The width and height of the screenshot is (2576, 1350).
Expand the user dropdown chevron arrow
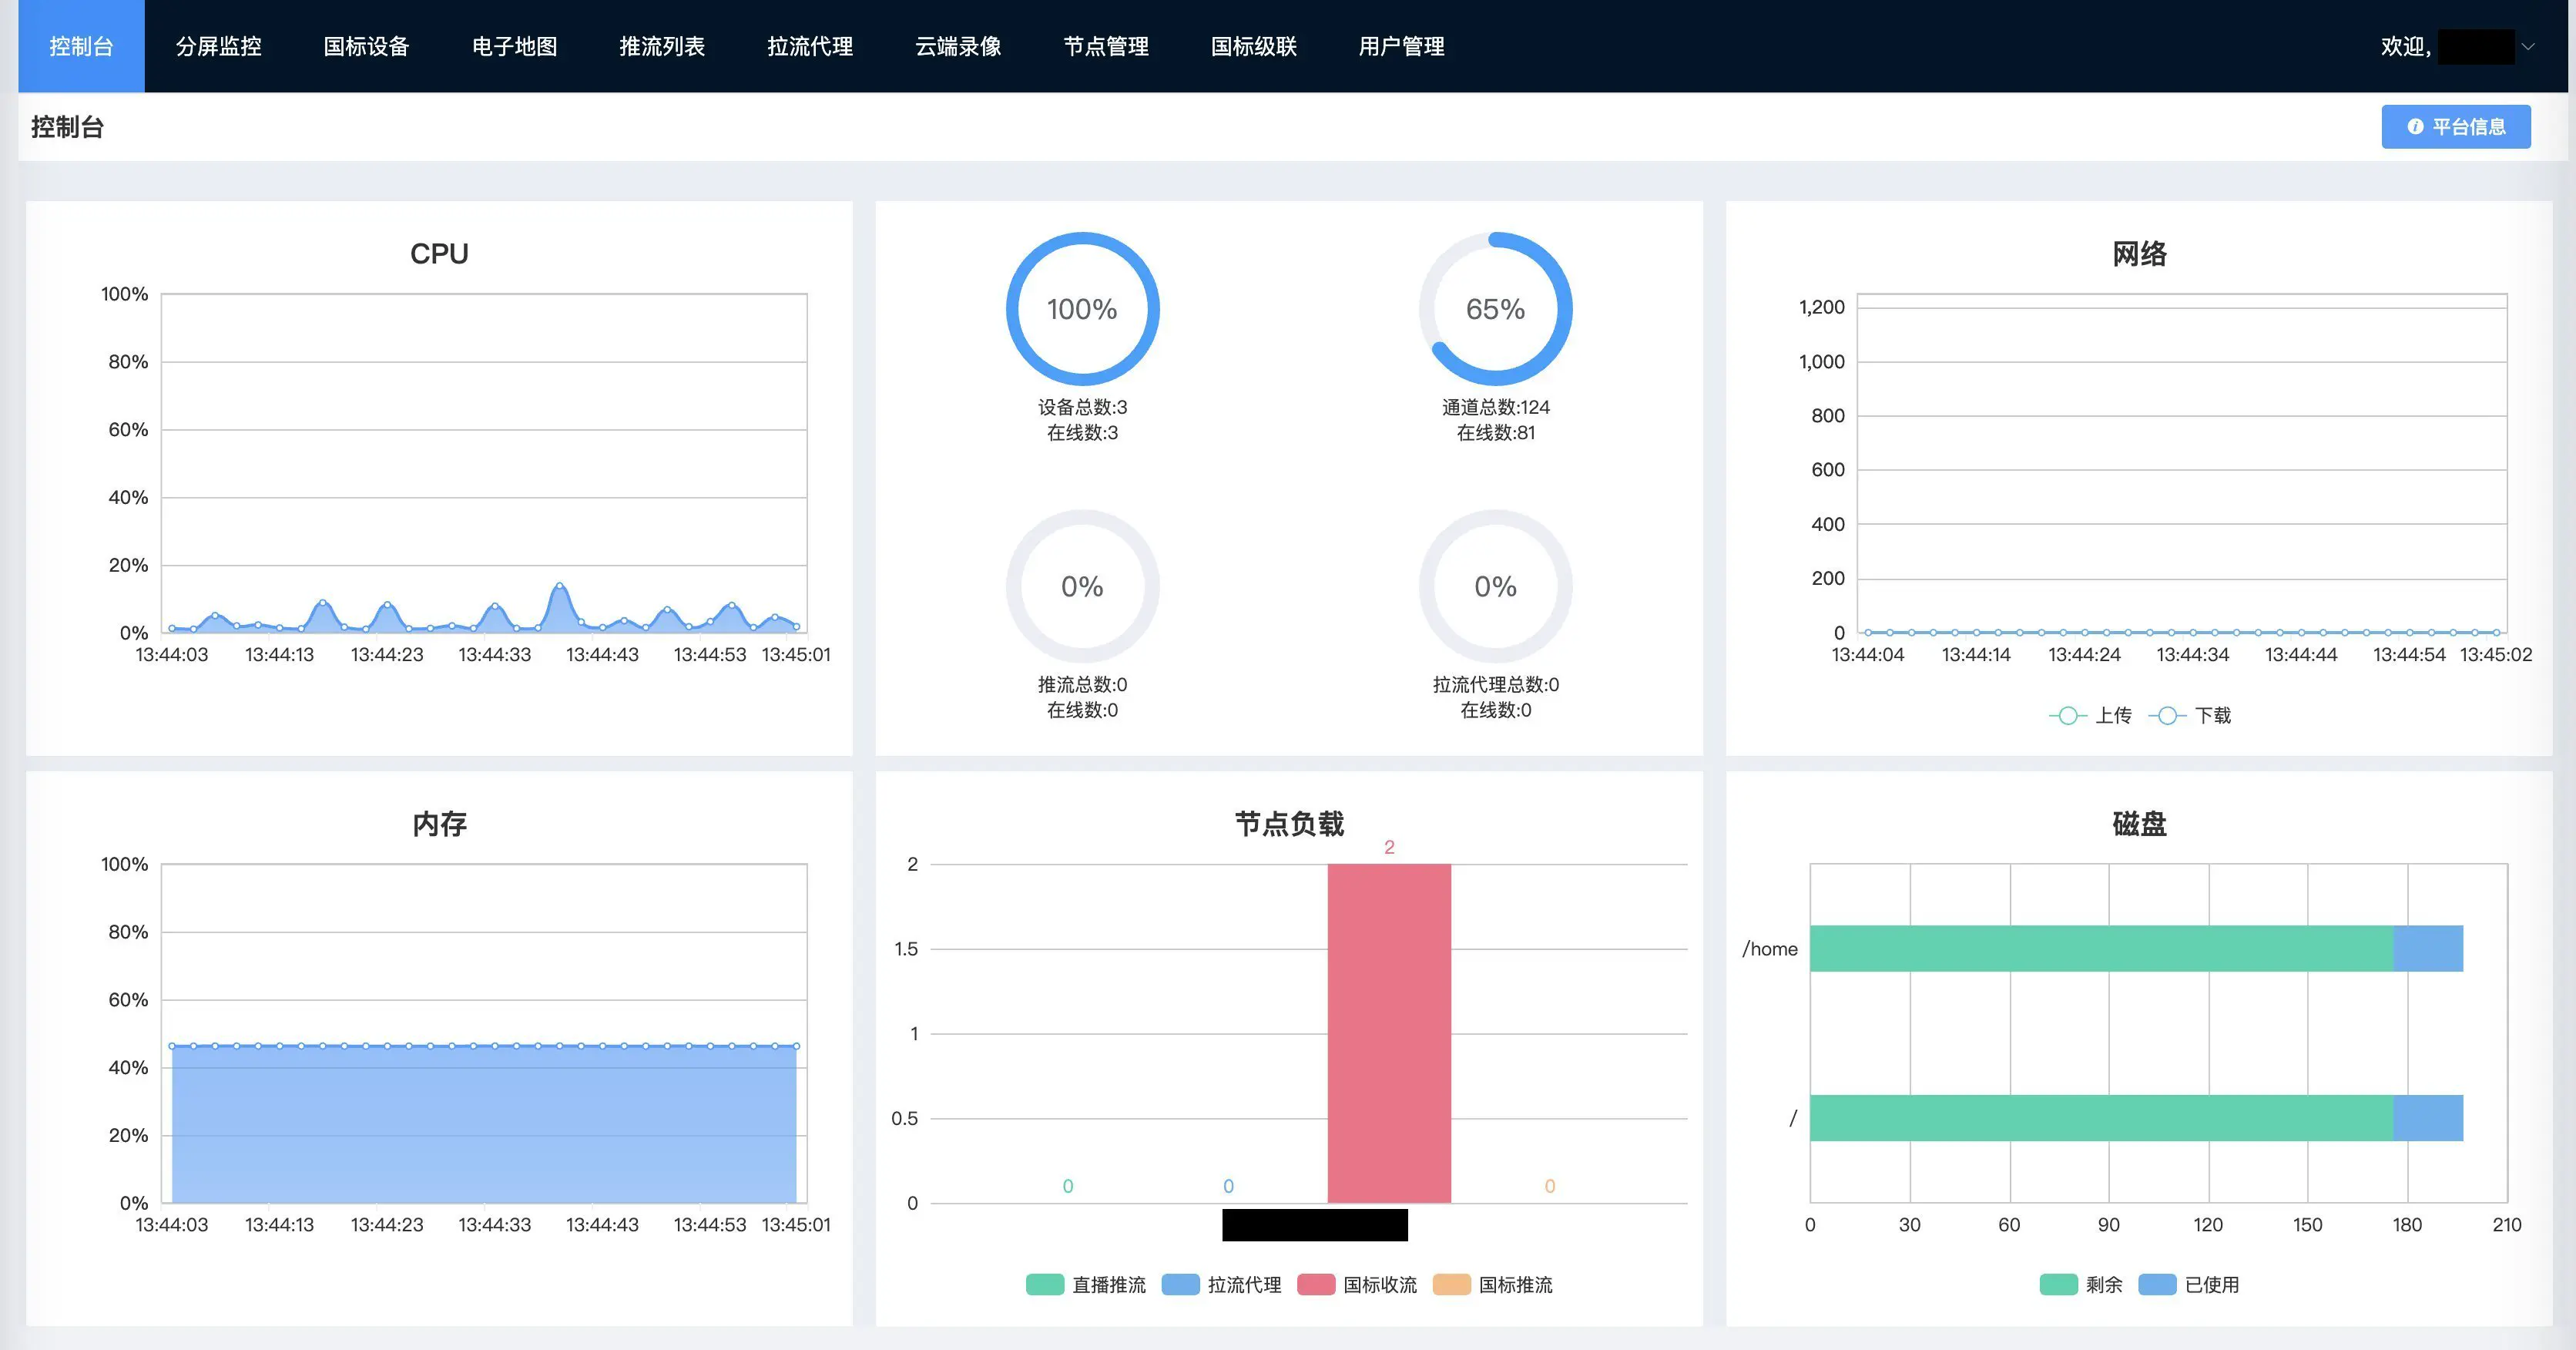point(2528,46)
